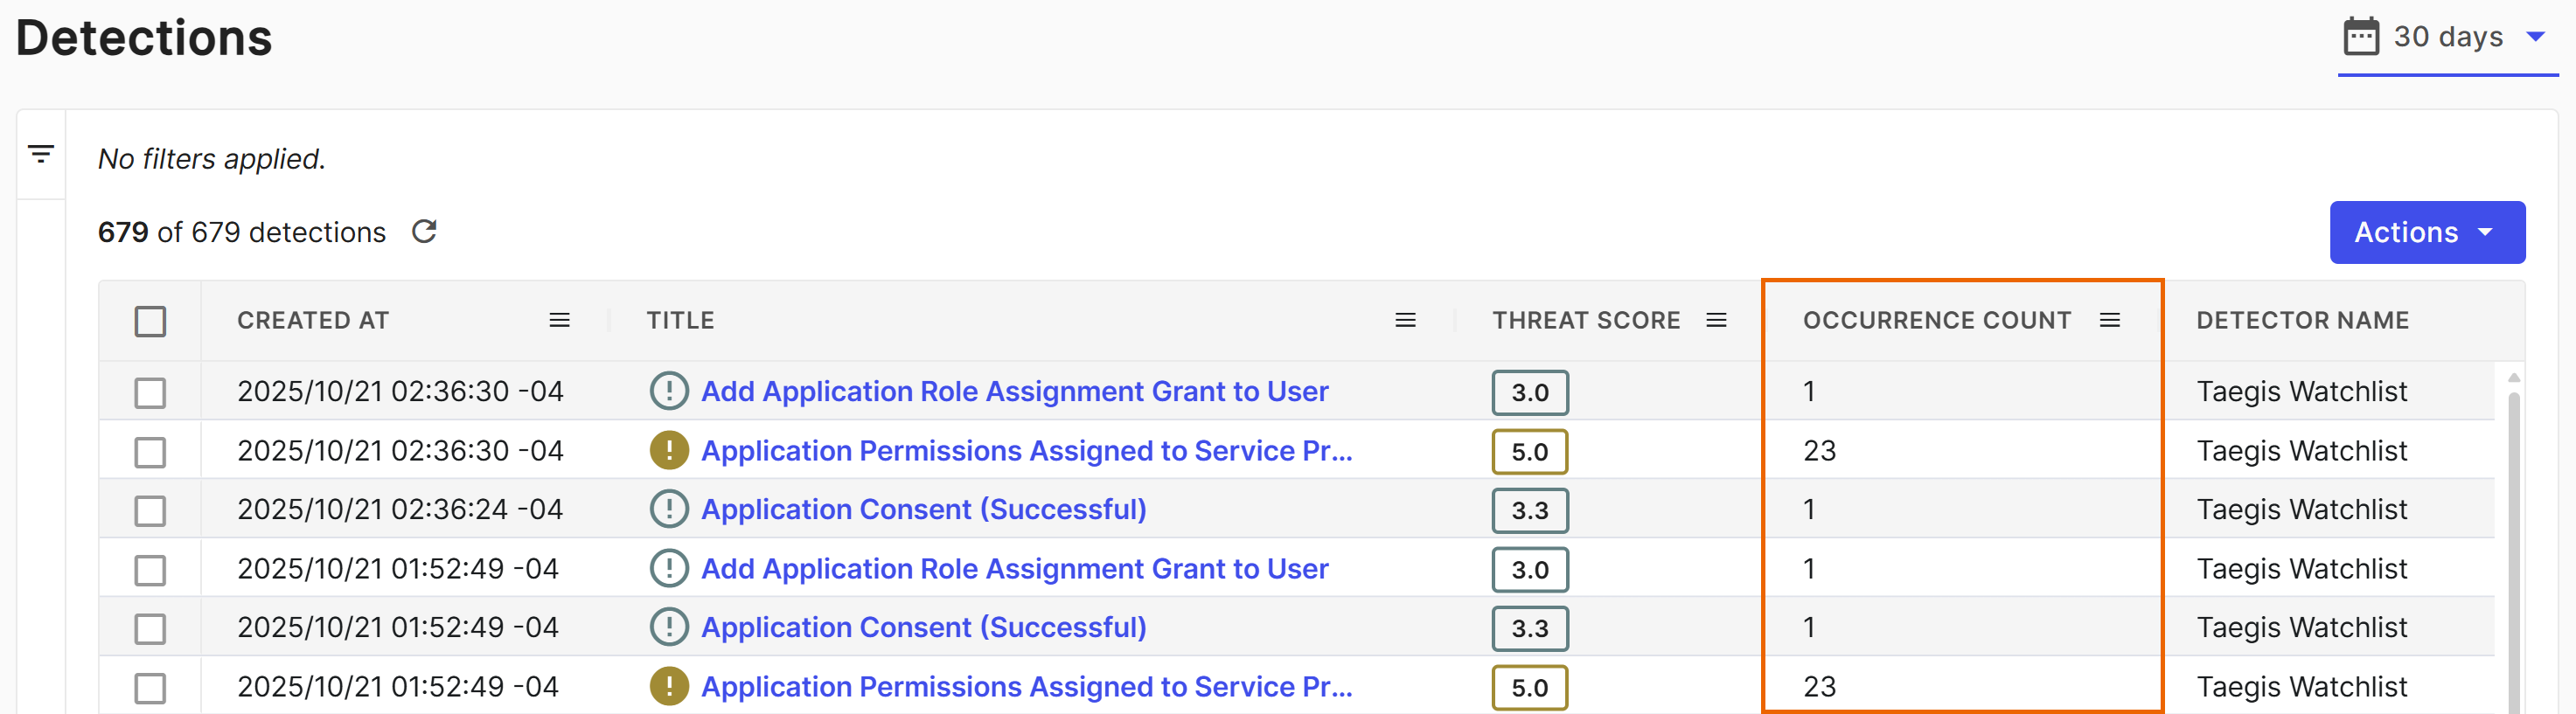2576x714 pixels.
Task: Open the Threat Score column menu
Action: (x=1716, y=320)
